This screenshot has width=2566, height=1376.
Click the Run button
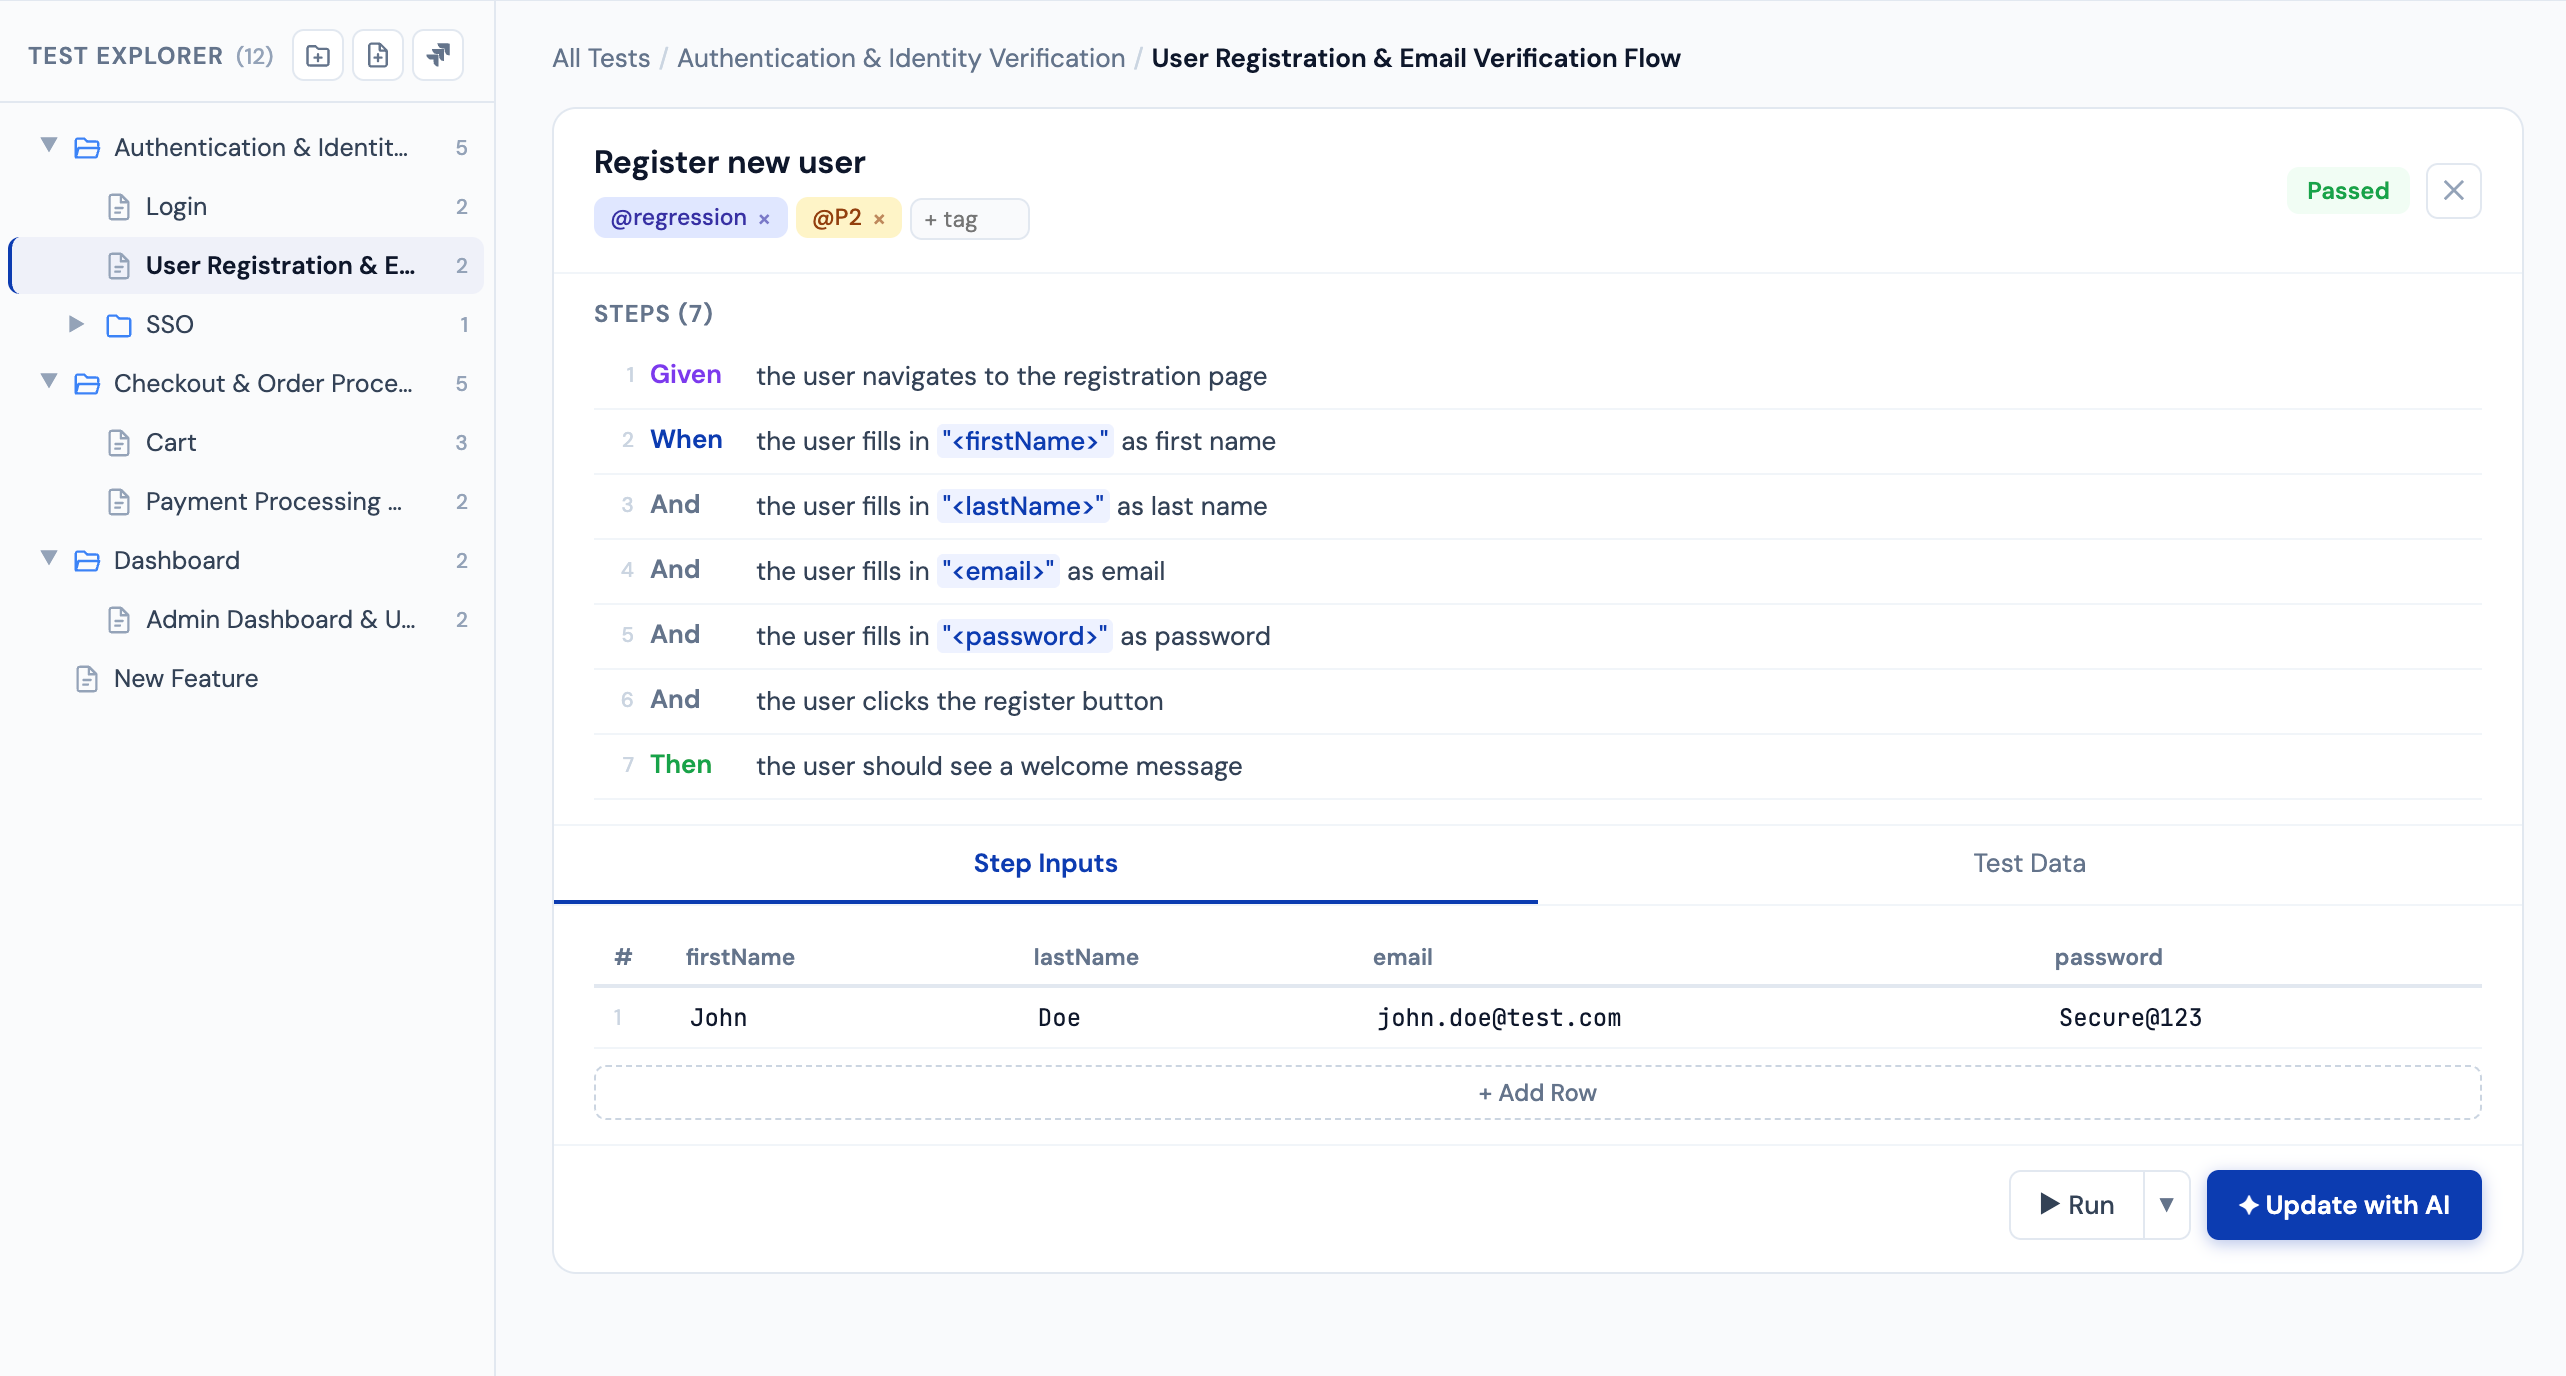click(2077, 1205)
